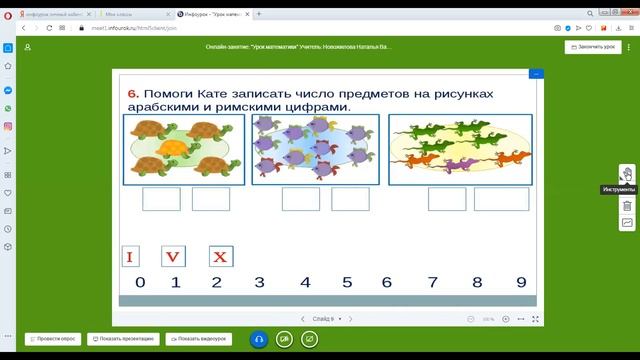Open the sidebar extensions cube icon
This screenshot has width=640, height=360.
pyautogui.click(x=8, y=247)
